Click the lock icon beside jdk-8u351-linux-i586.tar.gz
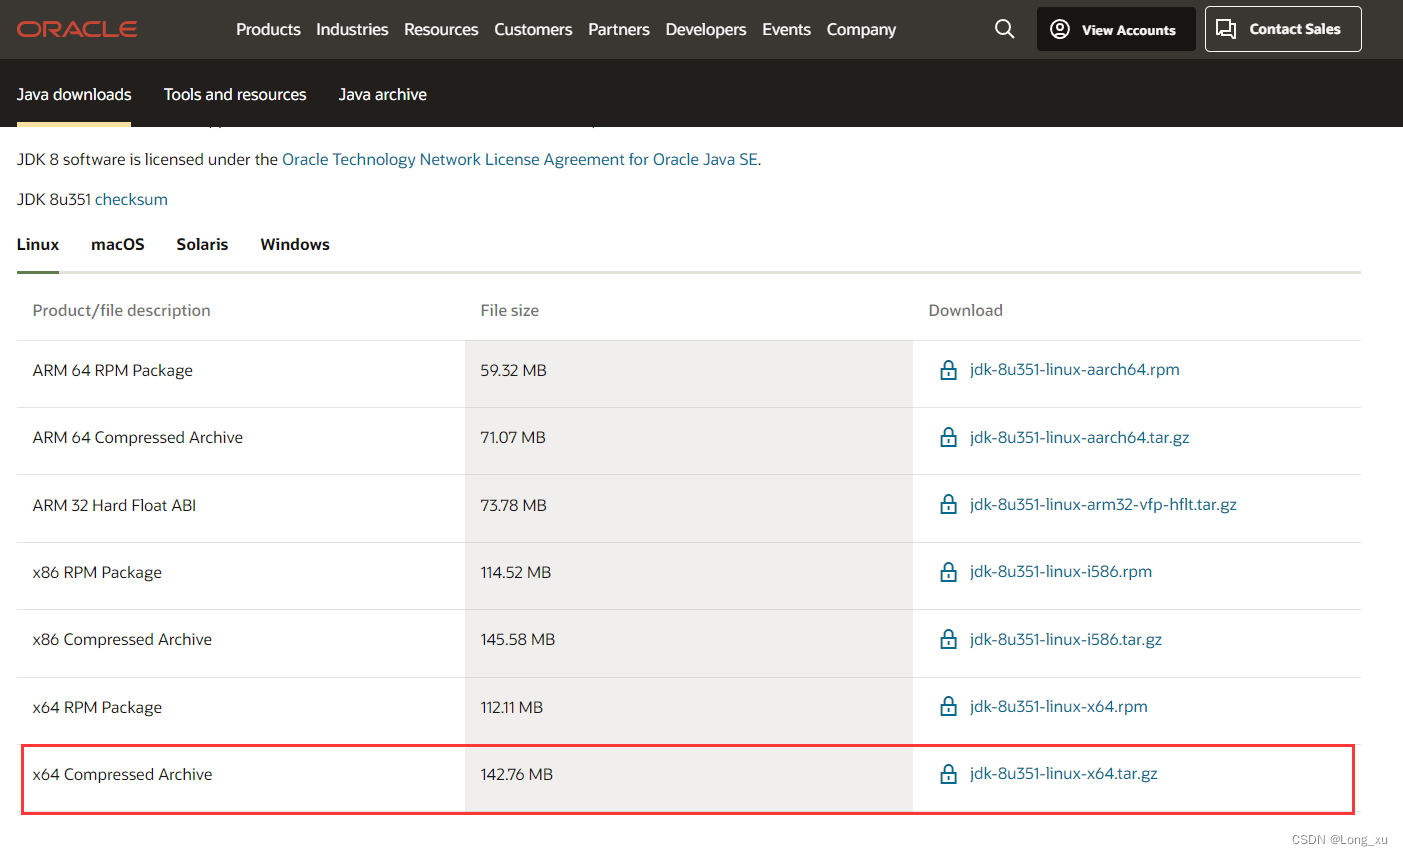1403x856 pixels. tap(949, 639)
